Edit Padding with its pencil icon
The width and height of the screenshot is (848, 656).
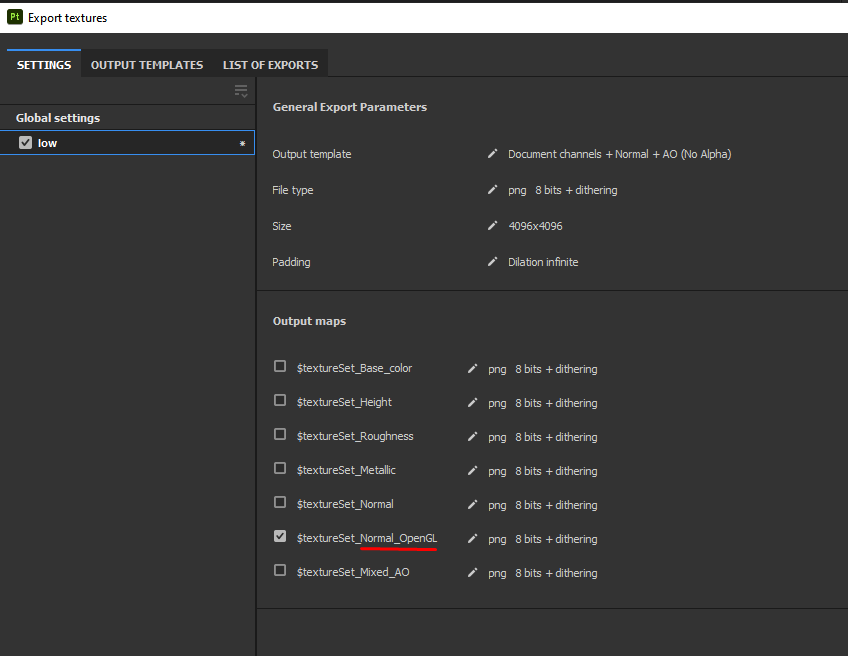492,262
